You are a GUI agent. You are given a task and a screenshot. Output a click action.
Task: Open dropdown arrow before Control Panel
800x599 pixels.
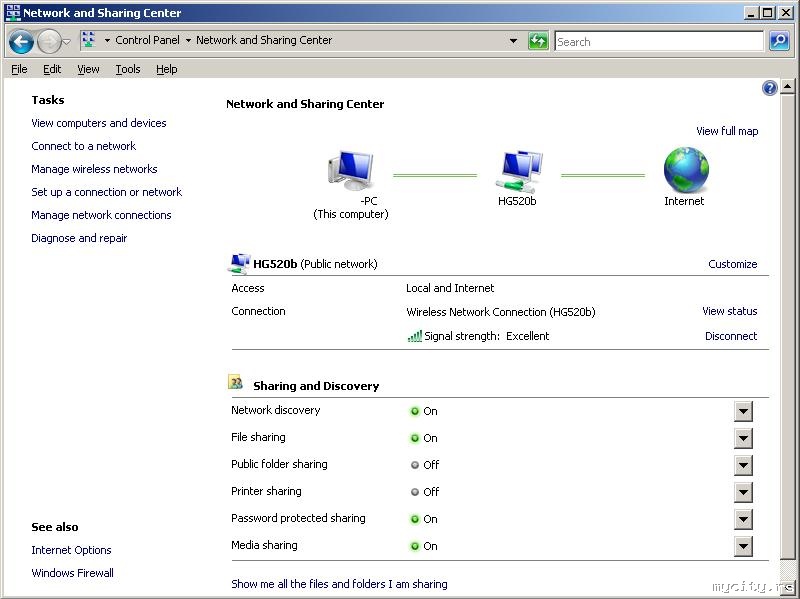107,40
